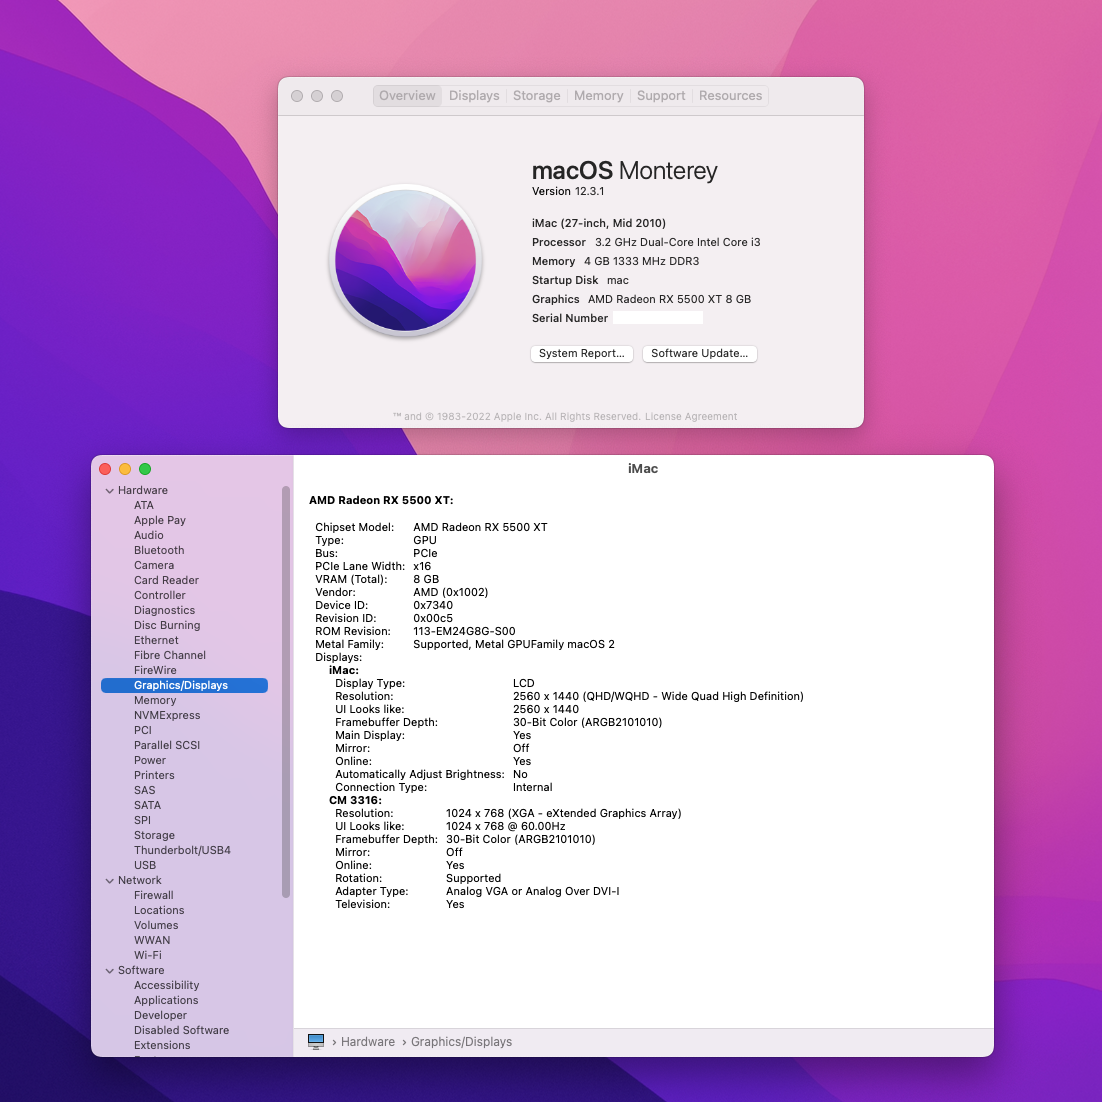Select Power in the sidebar
This screenshot has height=1102, width=1102.
click(150, 760)
